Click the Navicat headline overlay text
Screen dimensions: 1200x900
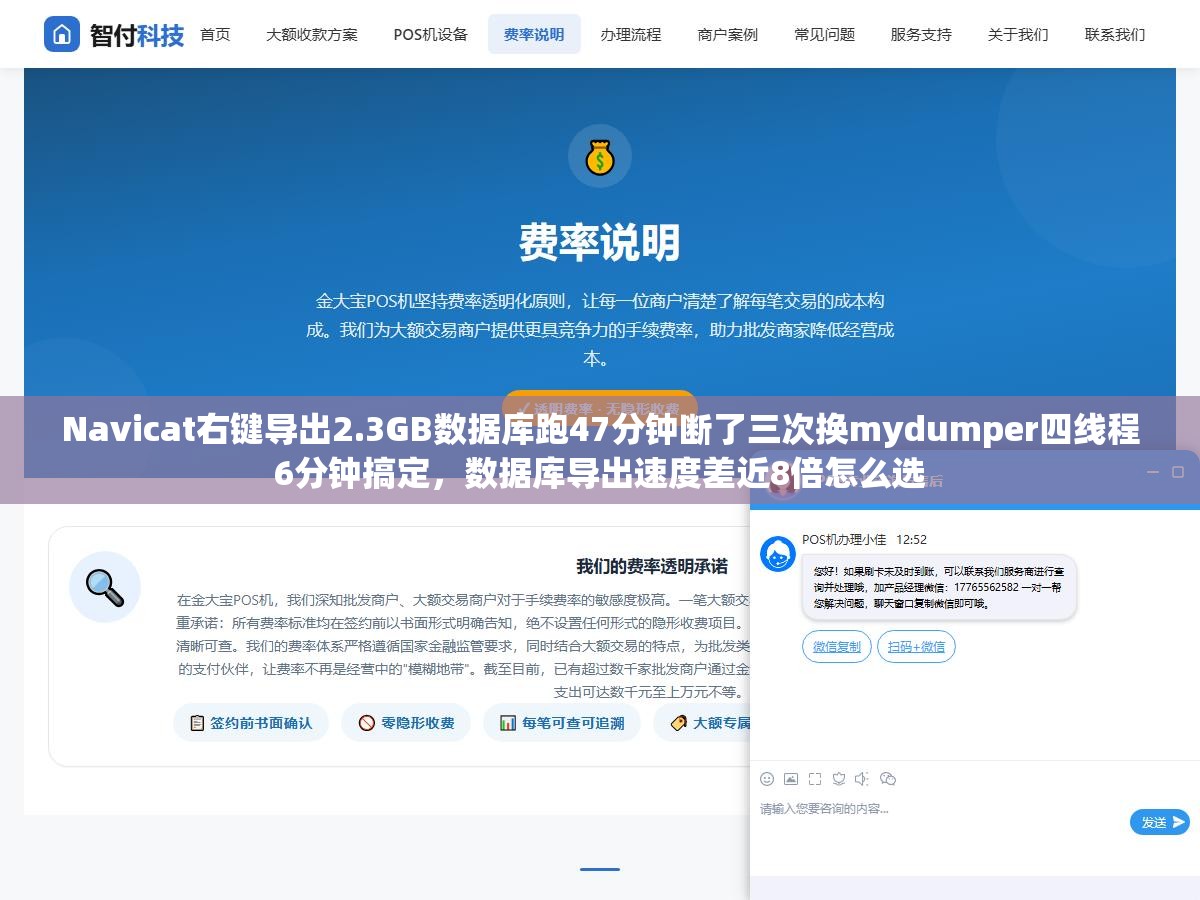point(600,451)
